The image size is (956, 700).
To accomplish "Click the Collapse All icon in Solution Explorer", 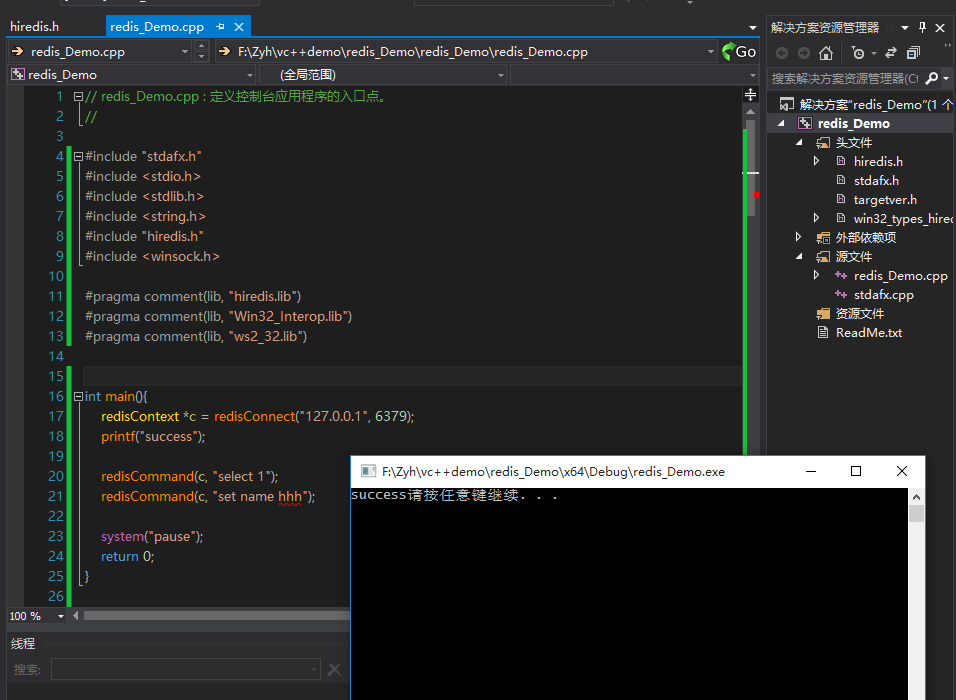I will tap(913, 53).
